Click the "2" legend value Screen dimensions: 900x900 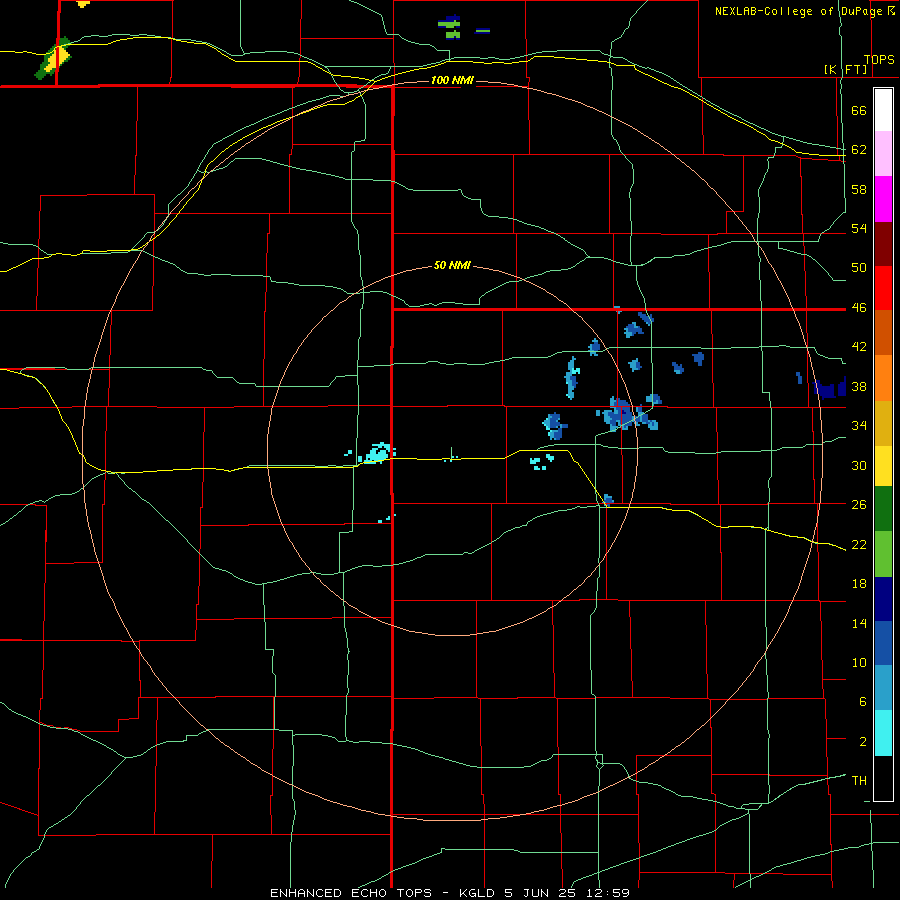click(863, 742)
